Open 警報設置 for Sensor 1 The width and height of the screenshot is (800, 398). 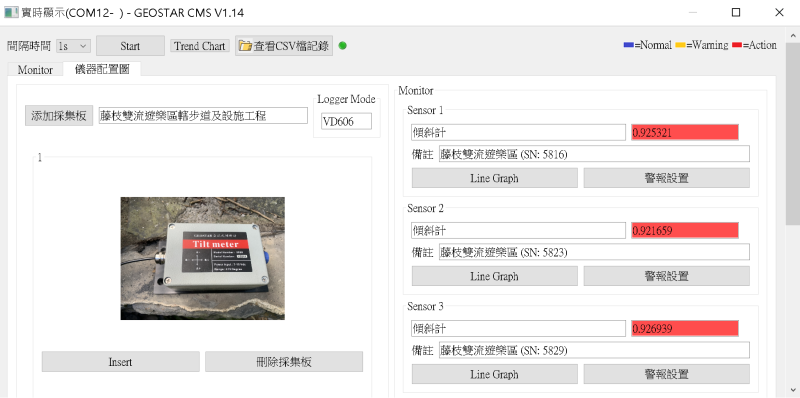click(667, 178)
